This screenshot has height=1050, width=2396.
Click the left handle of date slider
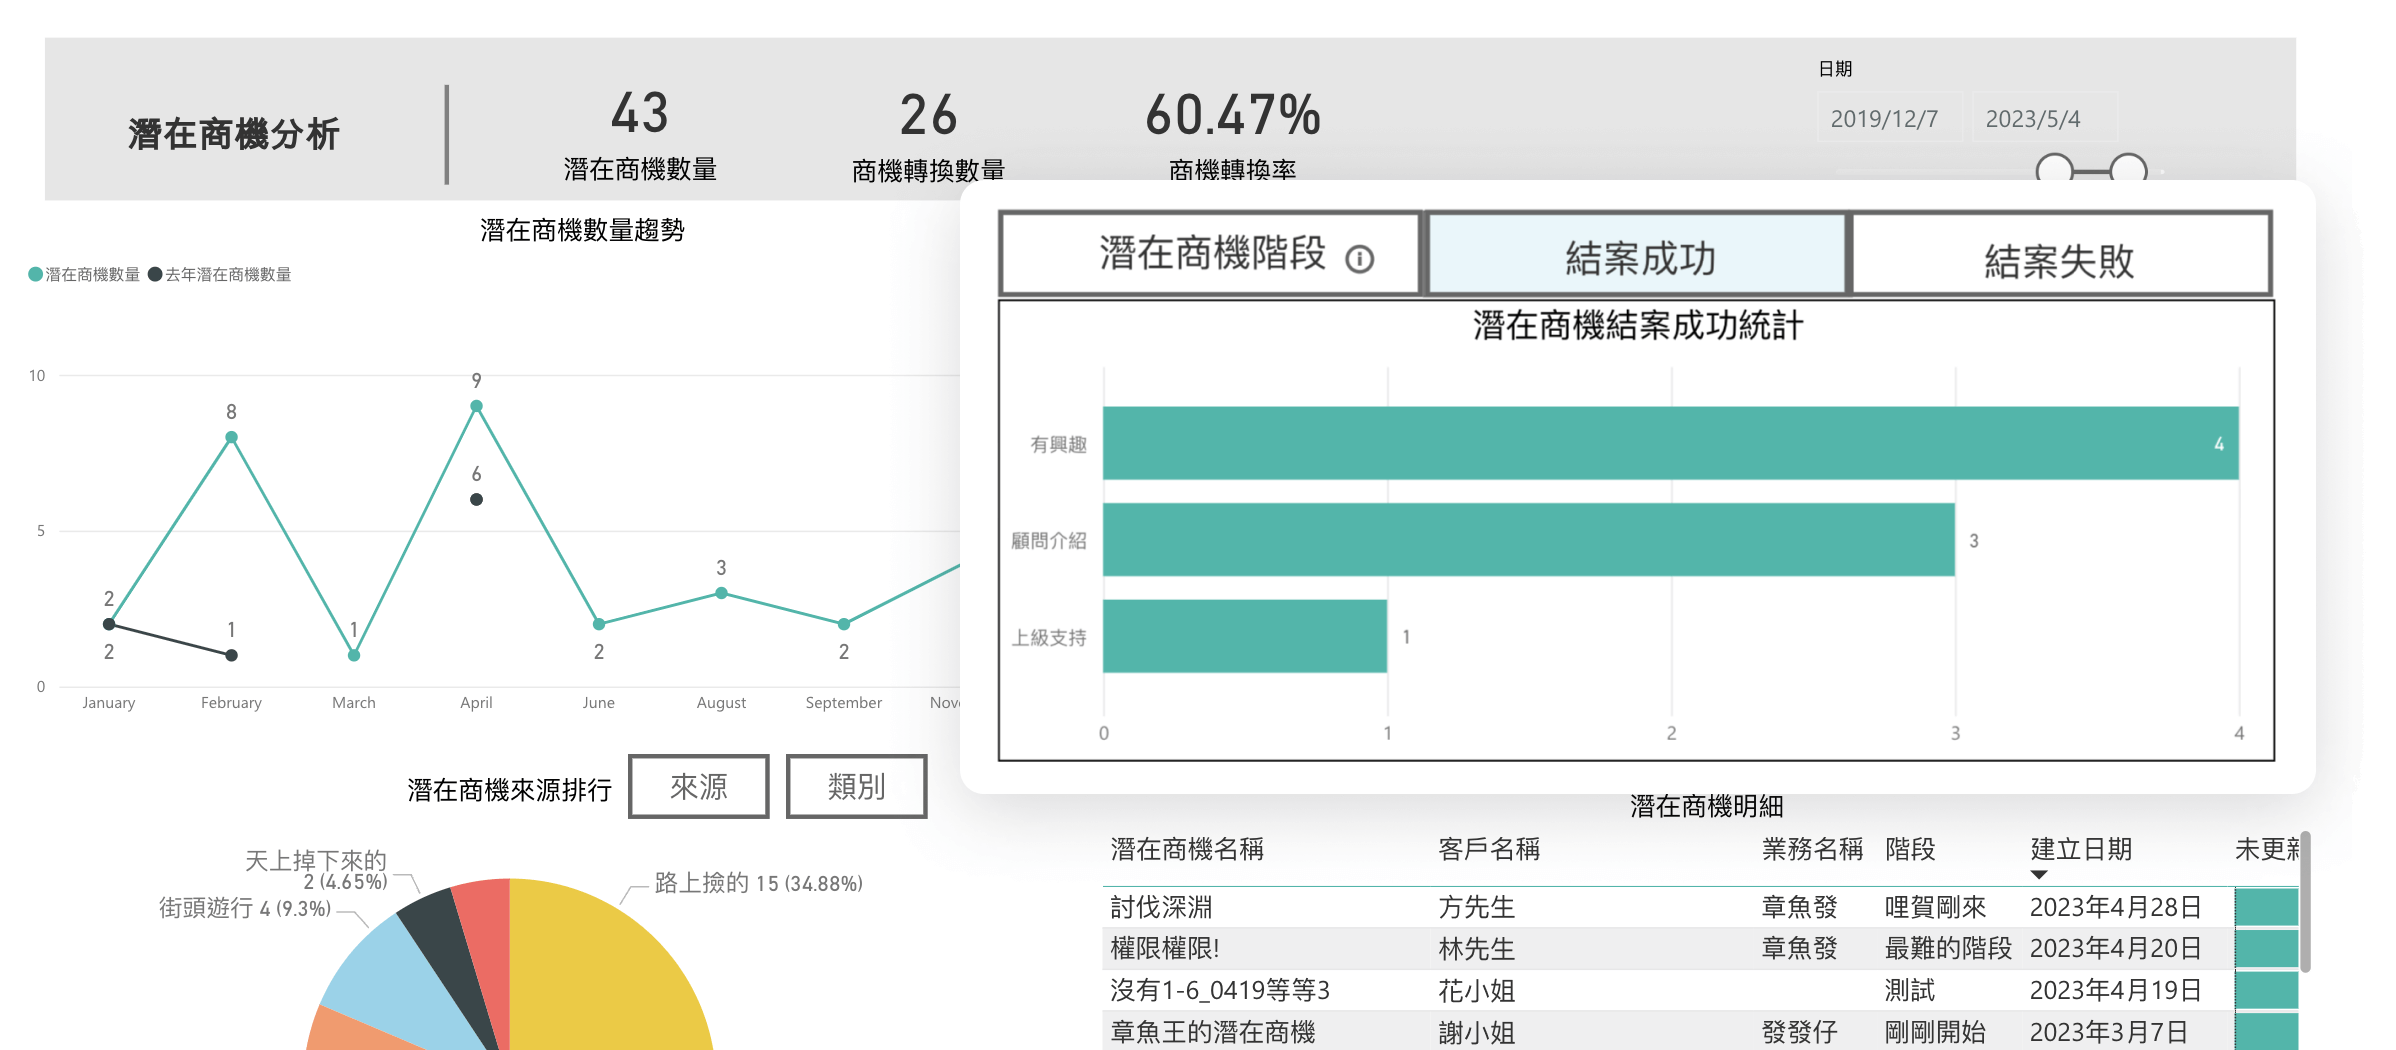(2054, 170)
